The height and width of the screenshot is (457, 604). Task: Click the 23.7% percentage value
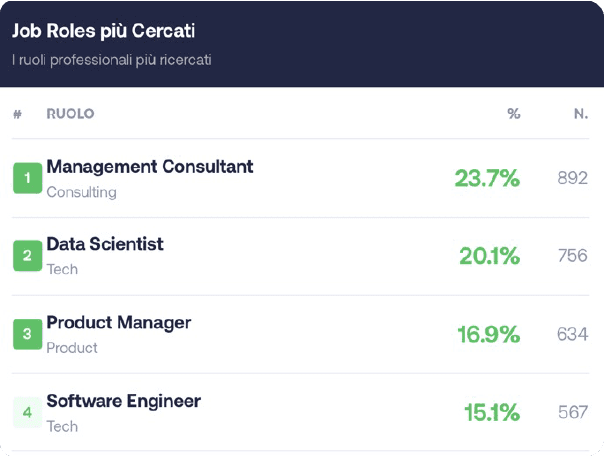[487, 179]
